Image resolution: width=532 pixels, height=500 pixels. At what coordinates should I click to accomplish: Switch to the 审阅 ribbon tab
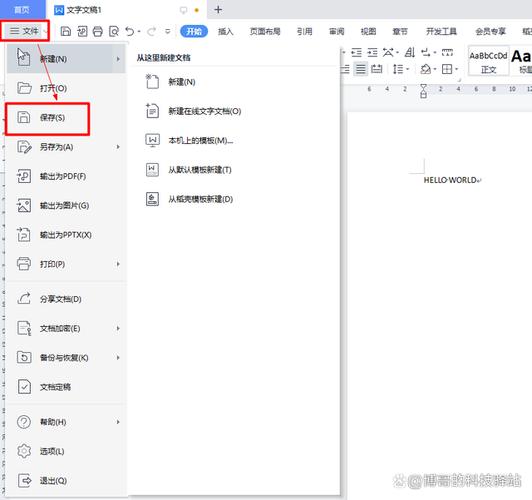click(337, 32)
